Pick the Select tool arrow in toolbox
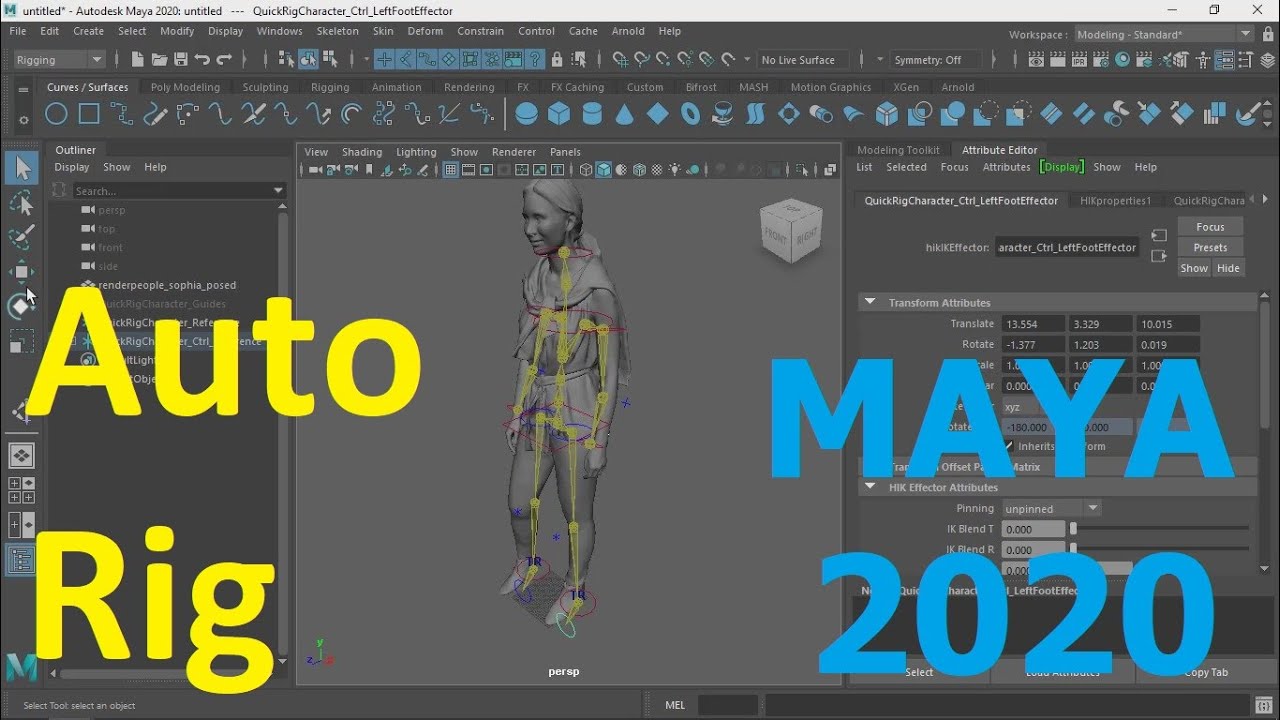The height and width of the screenshot is (720, 1280). tap(21, 168)
